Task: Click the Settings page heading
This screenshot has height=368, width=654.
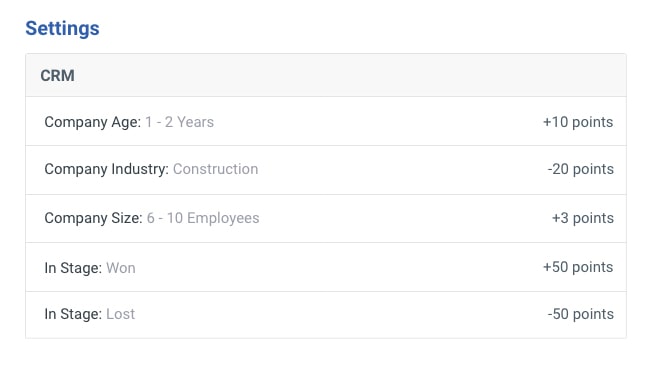Action: pyautogui.click(x=62, y=29)
